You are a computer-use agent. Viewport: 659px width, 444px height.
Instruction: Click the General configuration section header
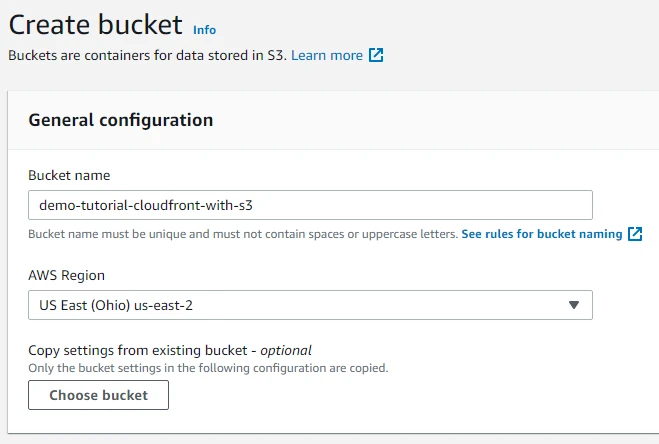tap(120, 120)
